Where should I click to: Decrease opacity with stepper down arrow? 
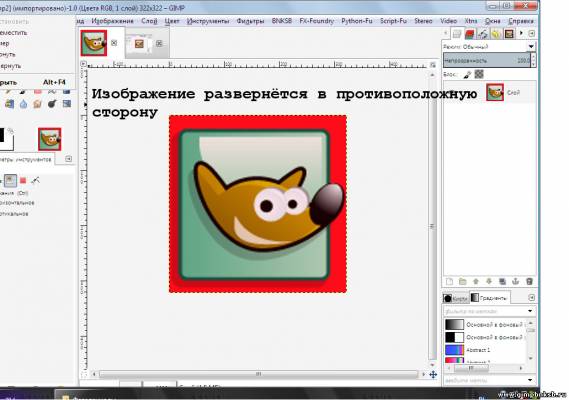pyautogui.click(x=533, y=64)
